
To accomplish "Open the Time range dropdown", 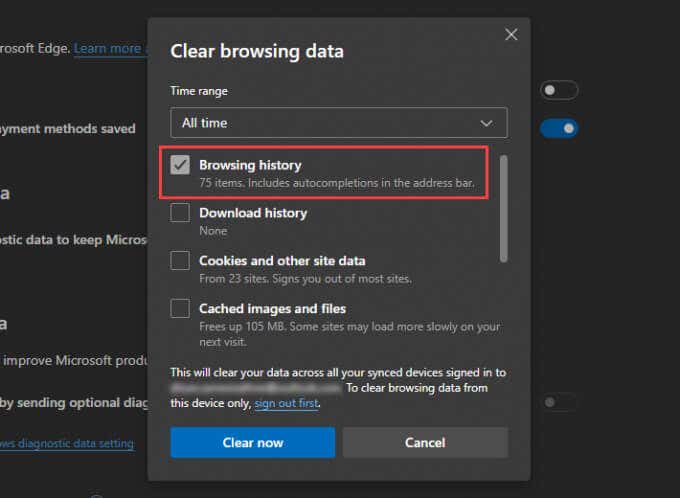I will 338,123.
